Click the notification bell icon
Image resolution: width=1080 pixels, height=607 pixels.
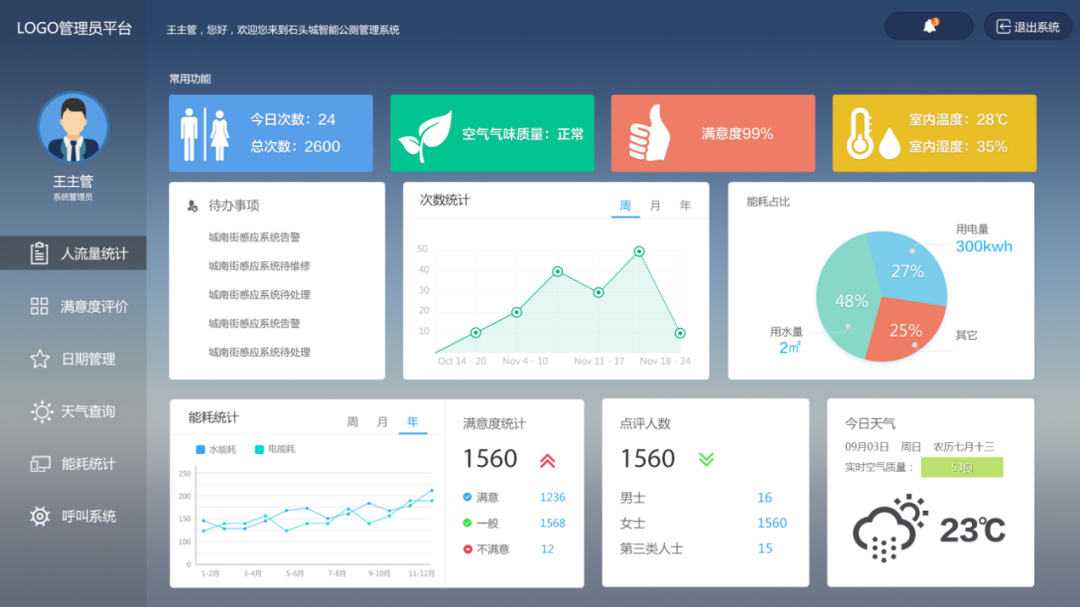(929, 26)
